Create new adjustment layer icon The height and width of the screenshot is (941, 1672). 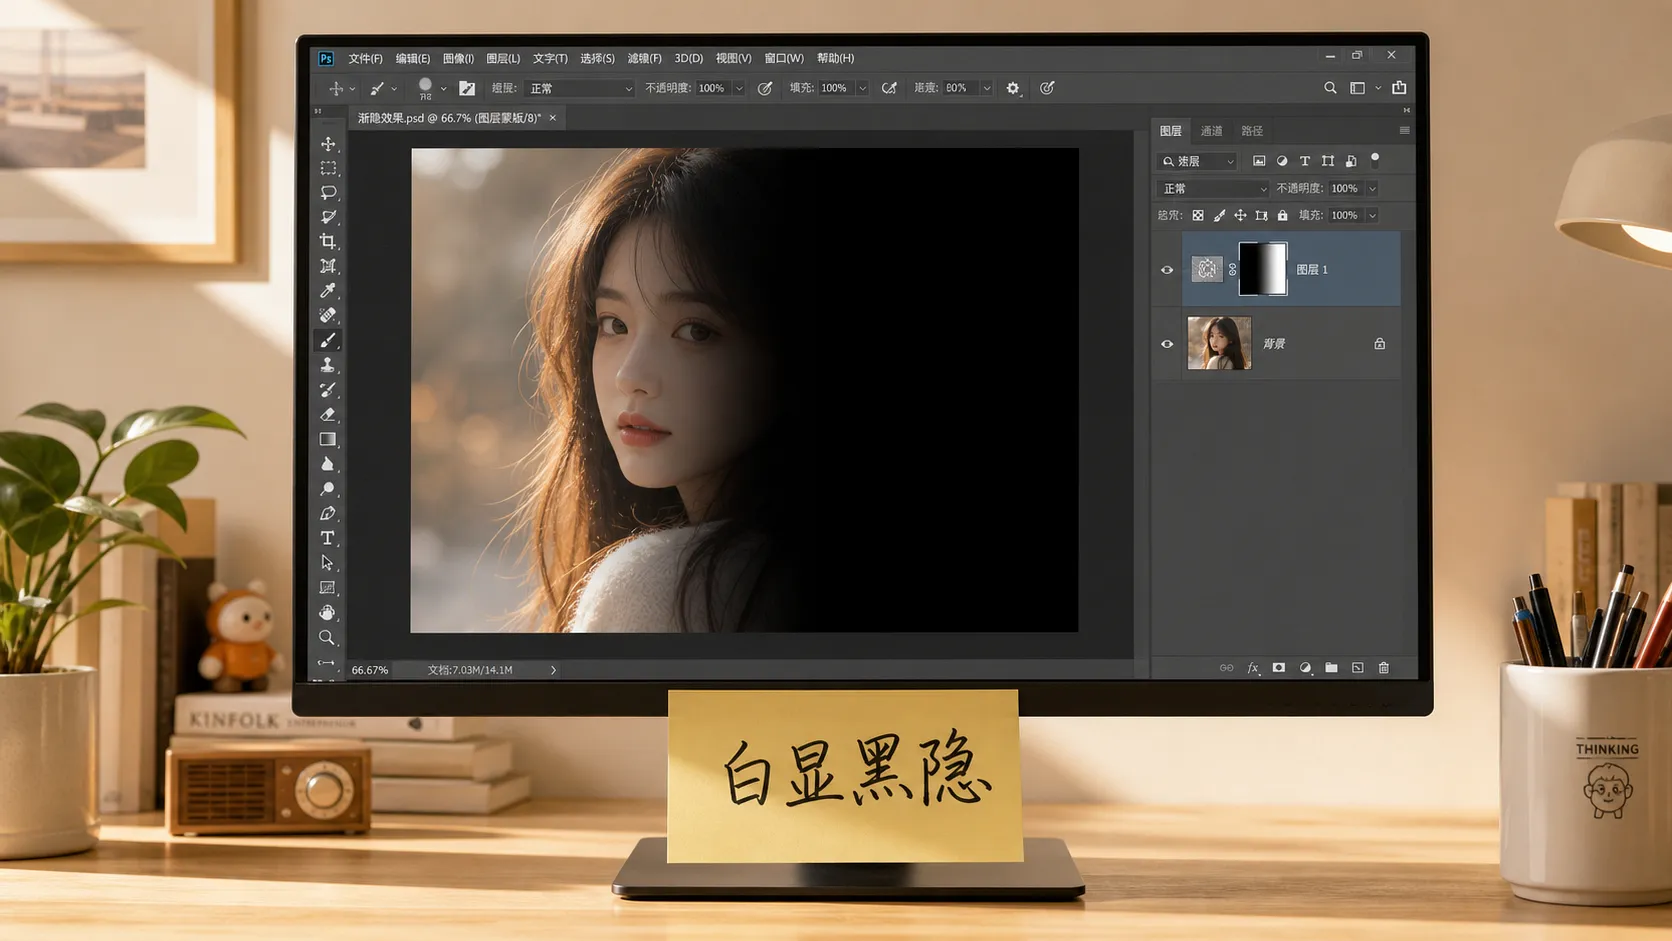(x=1305, y=668)
